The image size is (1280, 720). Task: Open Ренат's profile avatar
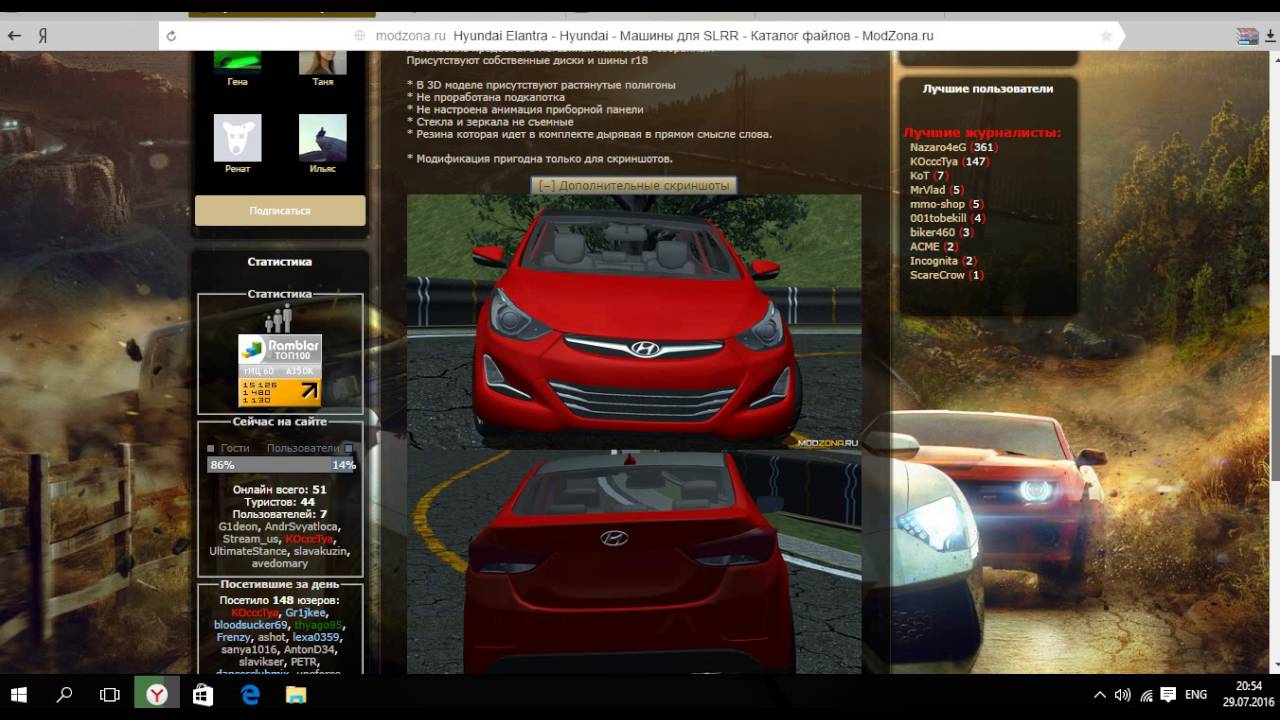pos(237,138)
